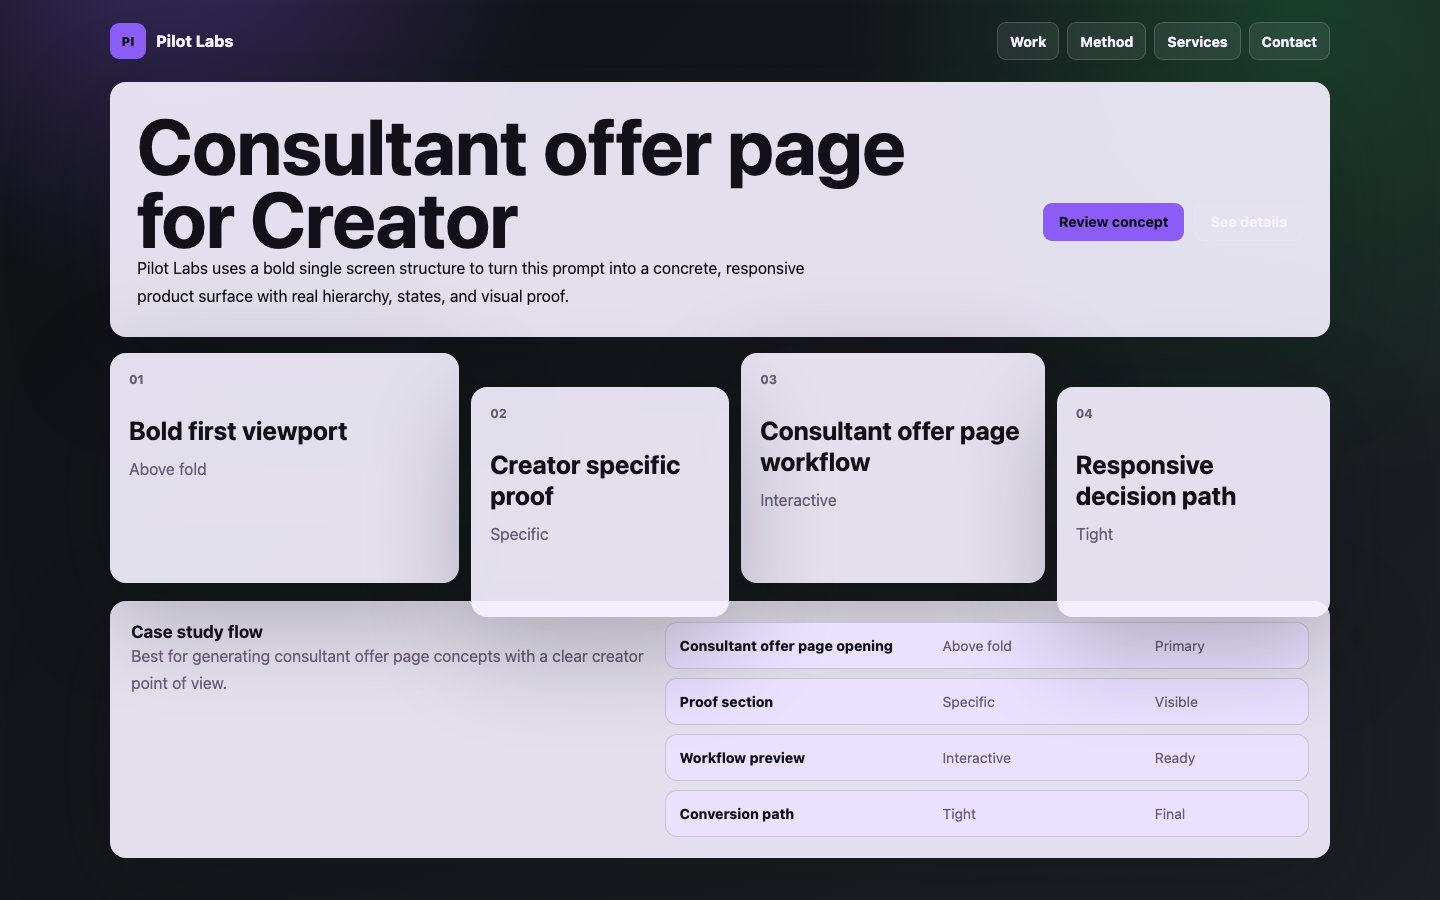Click the 04 card number label
Screen dimensions: 1440x900
[x=1084, y=414]
